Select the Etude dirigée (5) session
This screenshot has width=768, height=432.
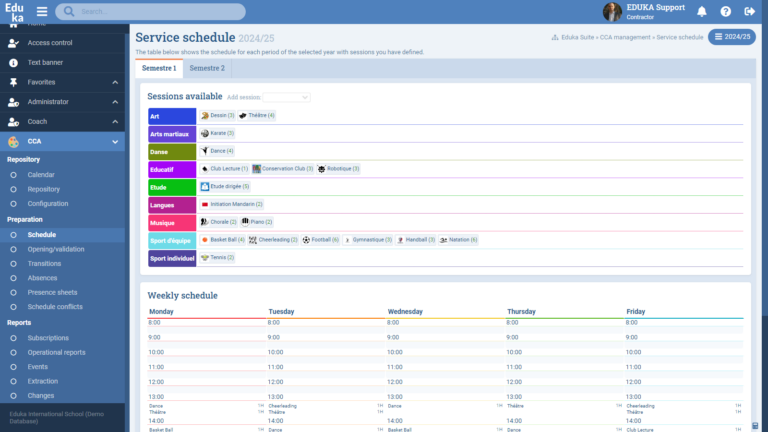tap(225, 186)
